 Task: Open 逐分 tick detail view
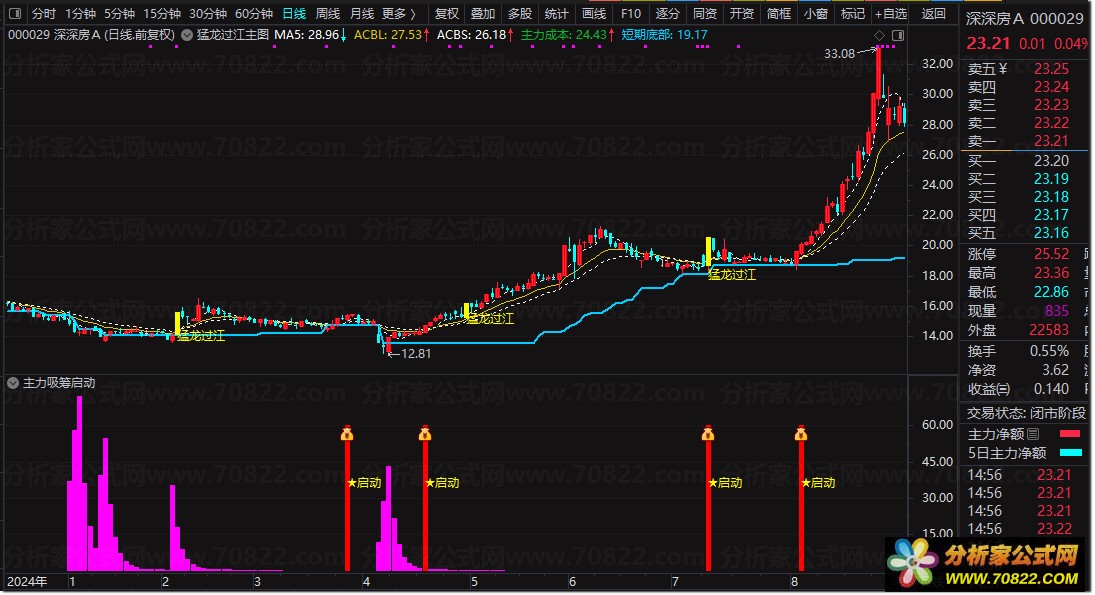pyautogui.click(x=668, y=13)
